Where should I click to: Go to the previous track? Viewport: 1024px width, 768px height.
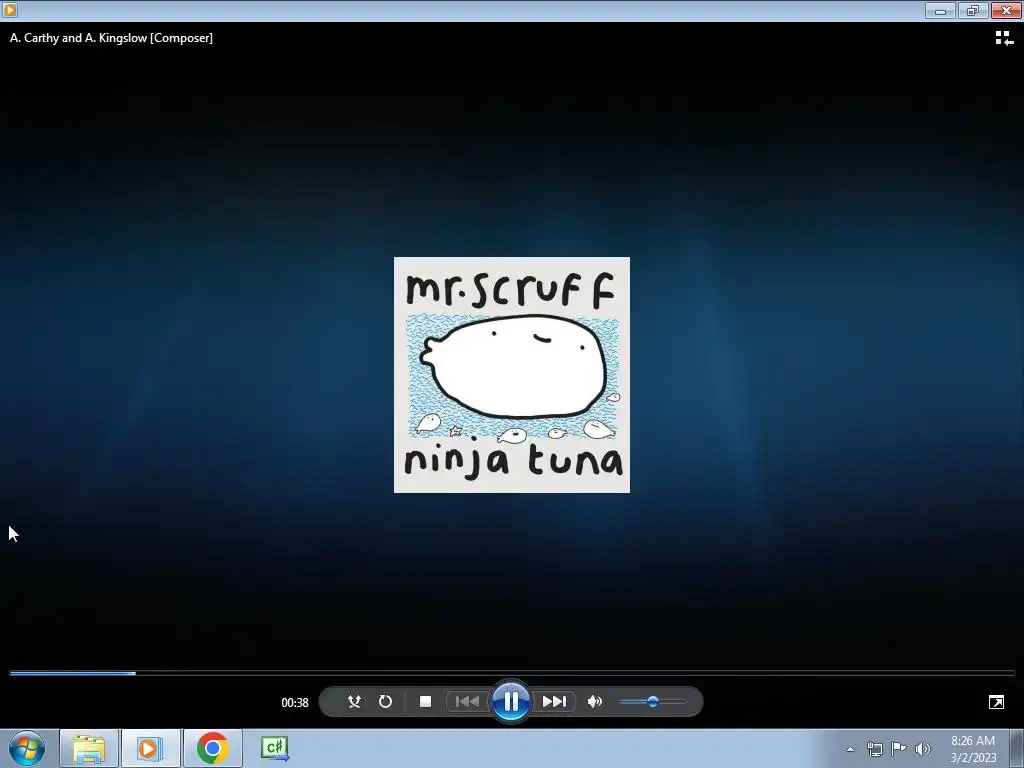pyautogui.click(x=467, y=701)
